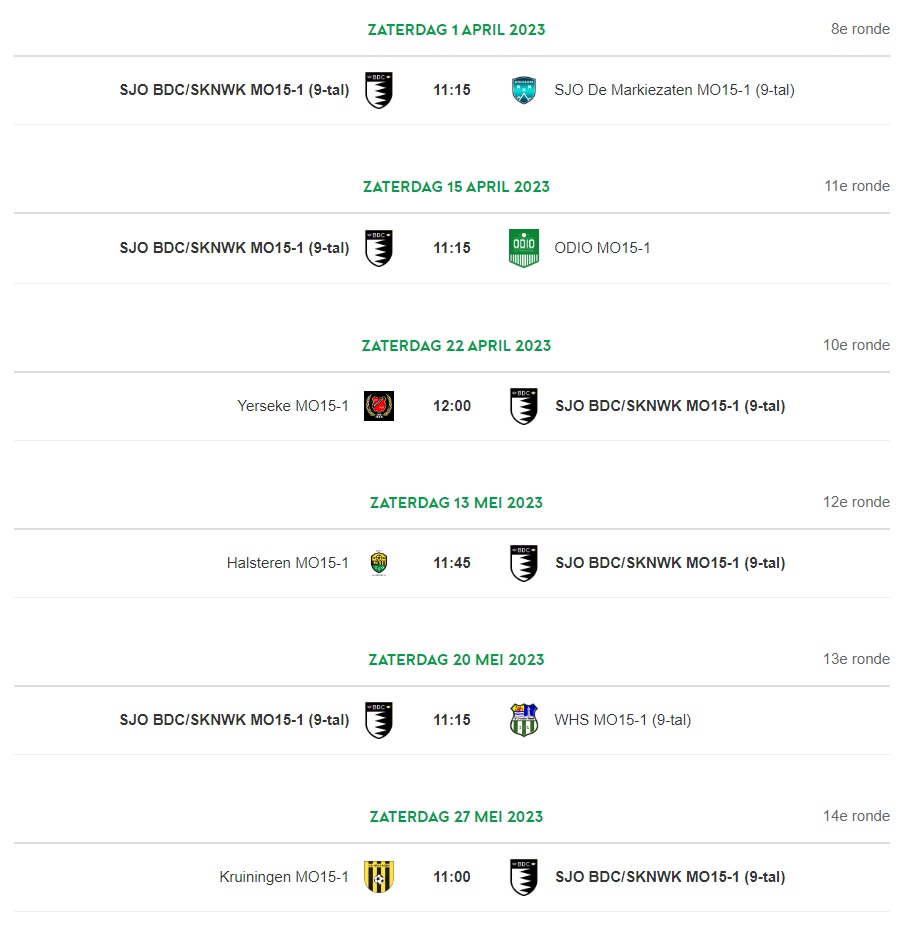Click the Zaterdag 20 Mei 2023 heading
Screen dimensions: 911x926
[456, 660]
